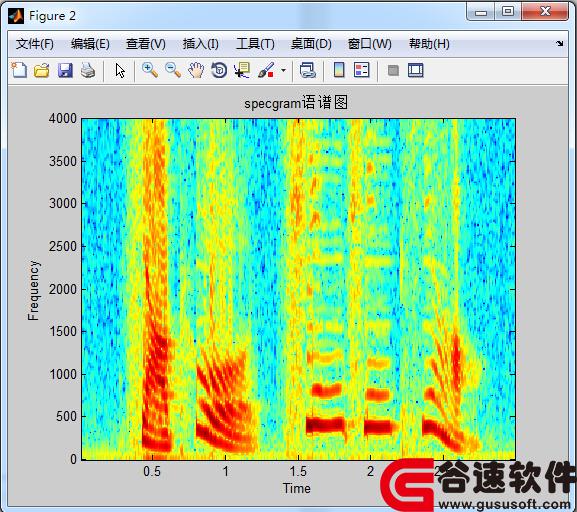Maximize the Figure 2 window
The width and height of the screenshot is (577, 512).
click(508, 11)
